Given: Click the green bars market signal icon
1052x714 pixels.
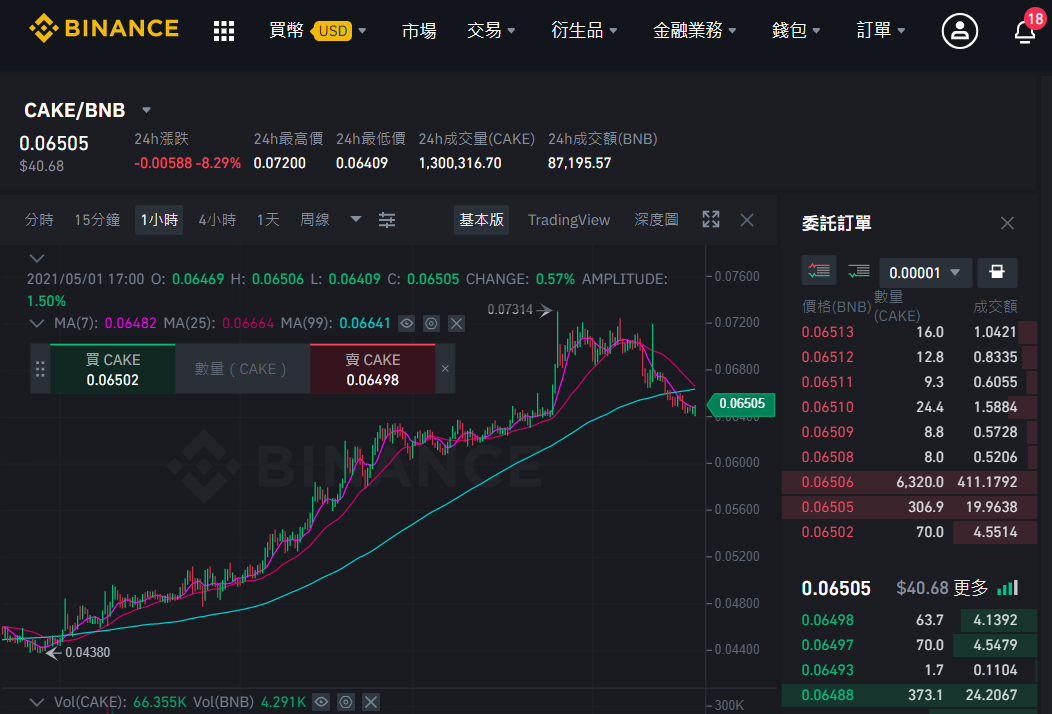Looking at the screenshot, I should 1008,588.
